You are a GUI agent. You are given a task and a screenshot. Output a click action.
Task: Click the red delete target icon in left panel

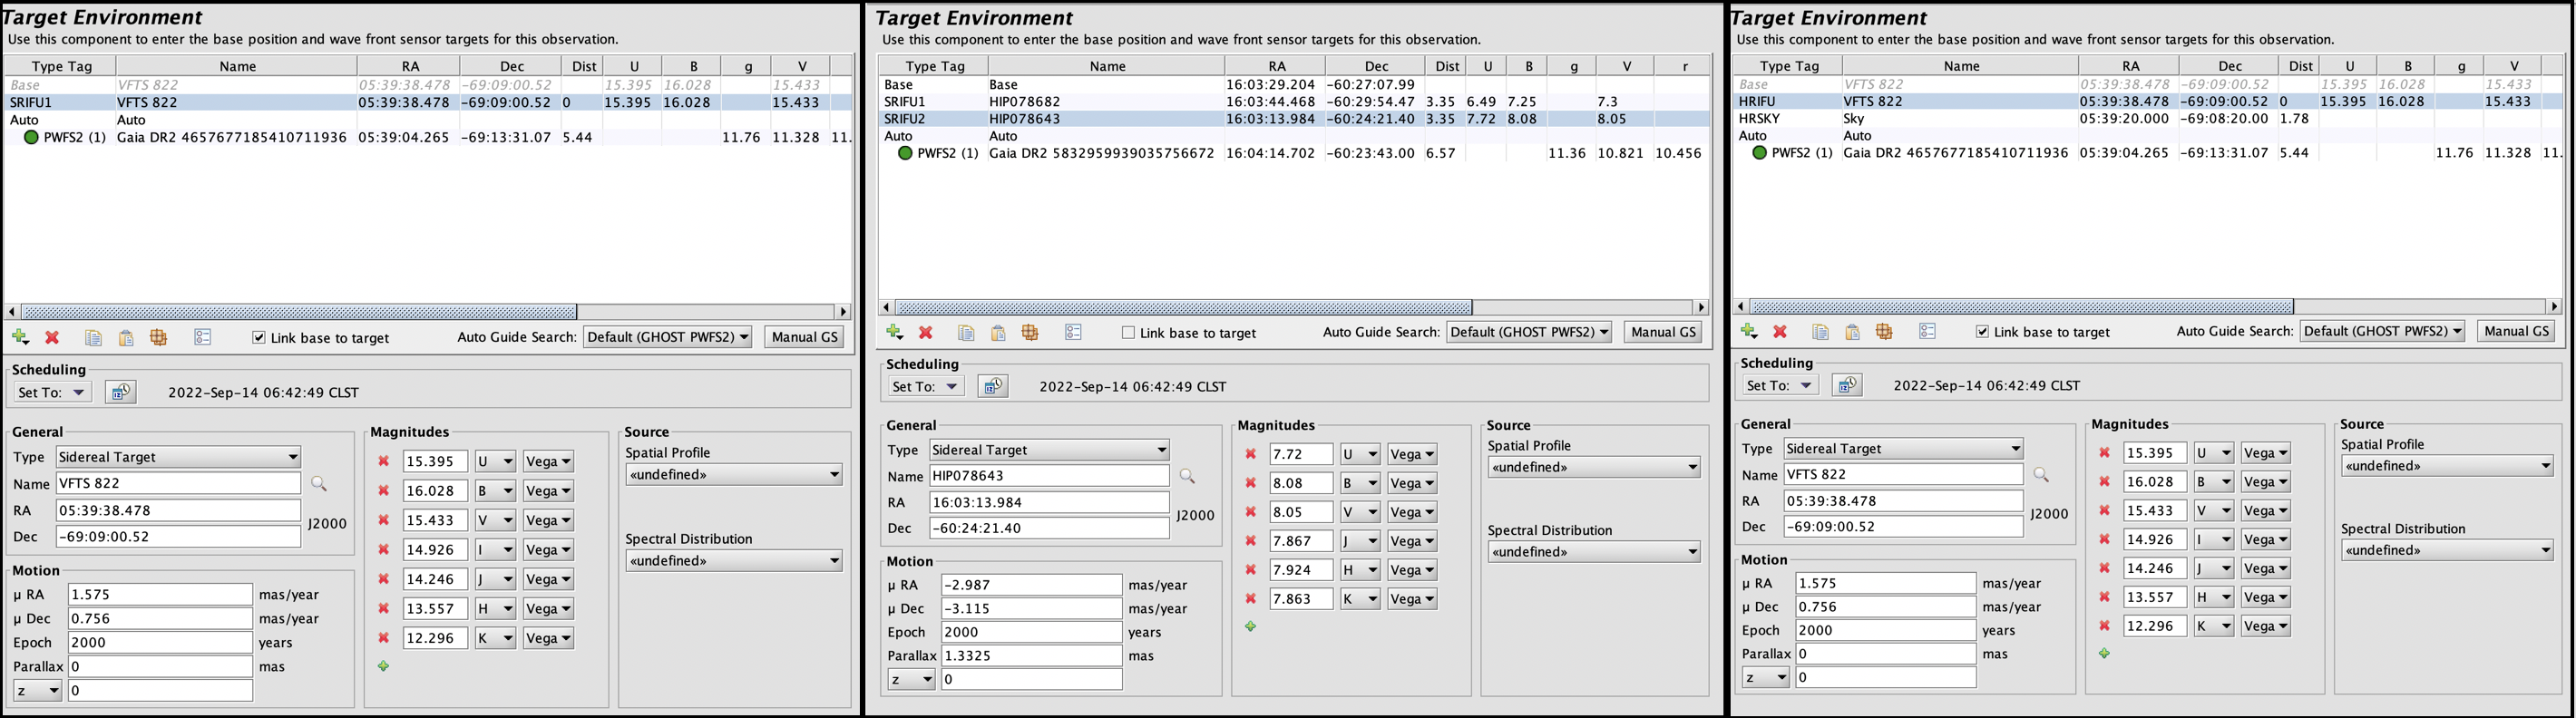pos(52,338)
